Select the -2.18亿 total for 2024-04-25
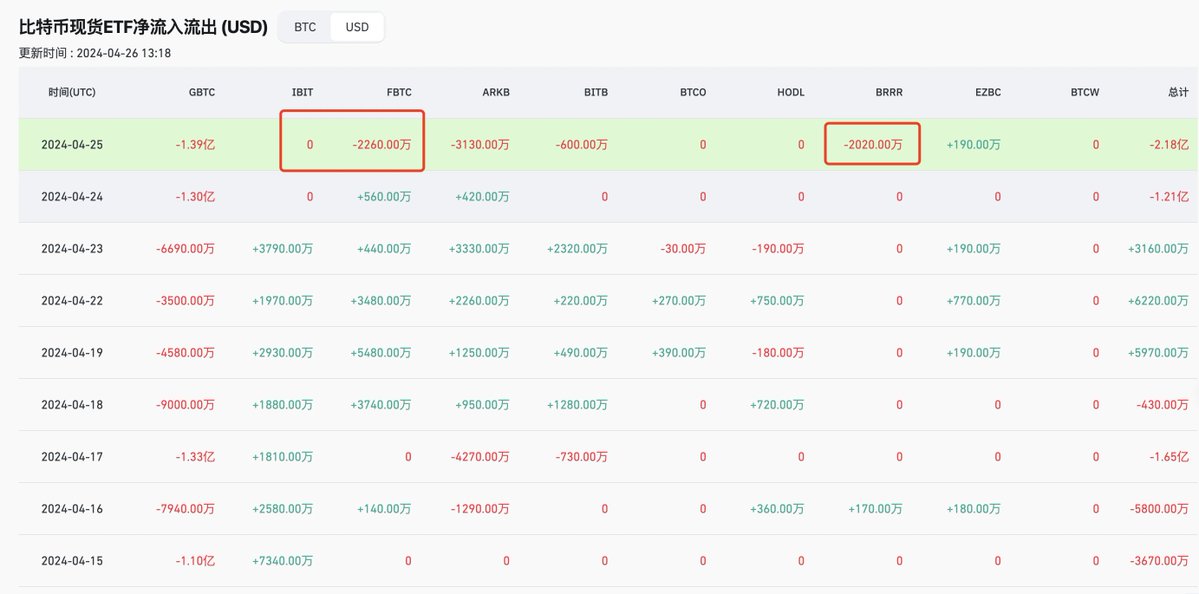Screen dimensions: 1199x594 tap(1168, 145)
